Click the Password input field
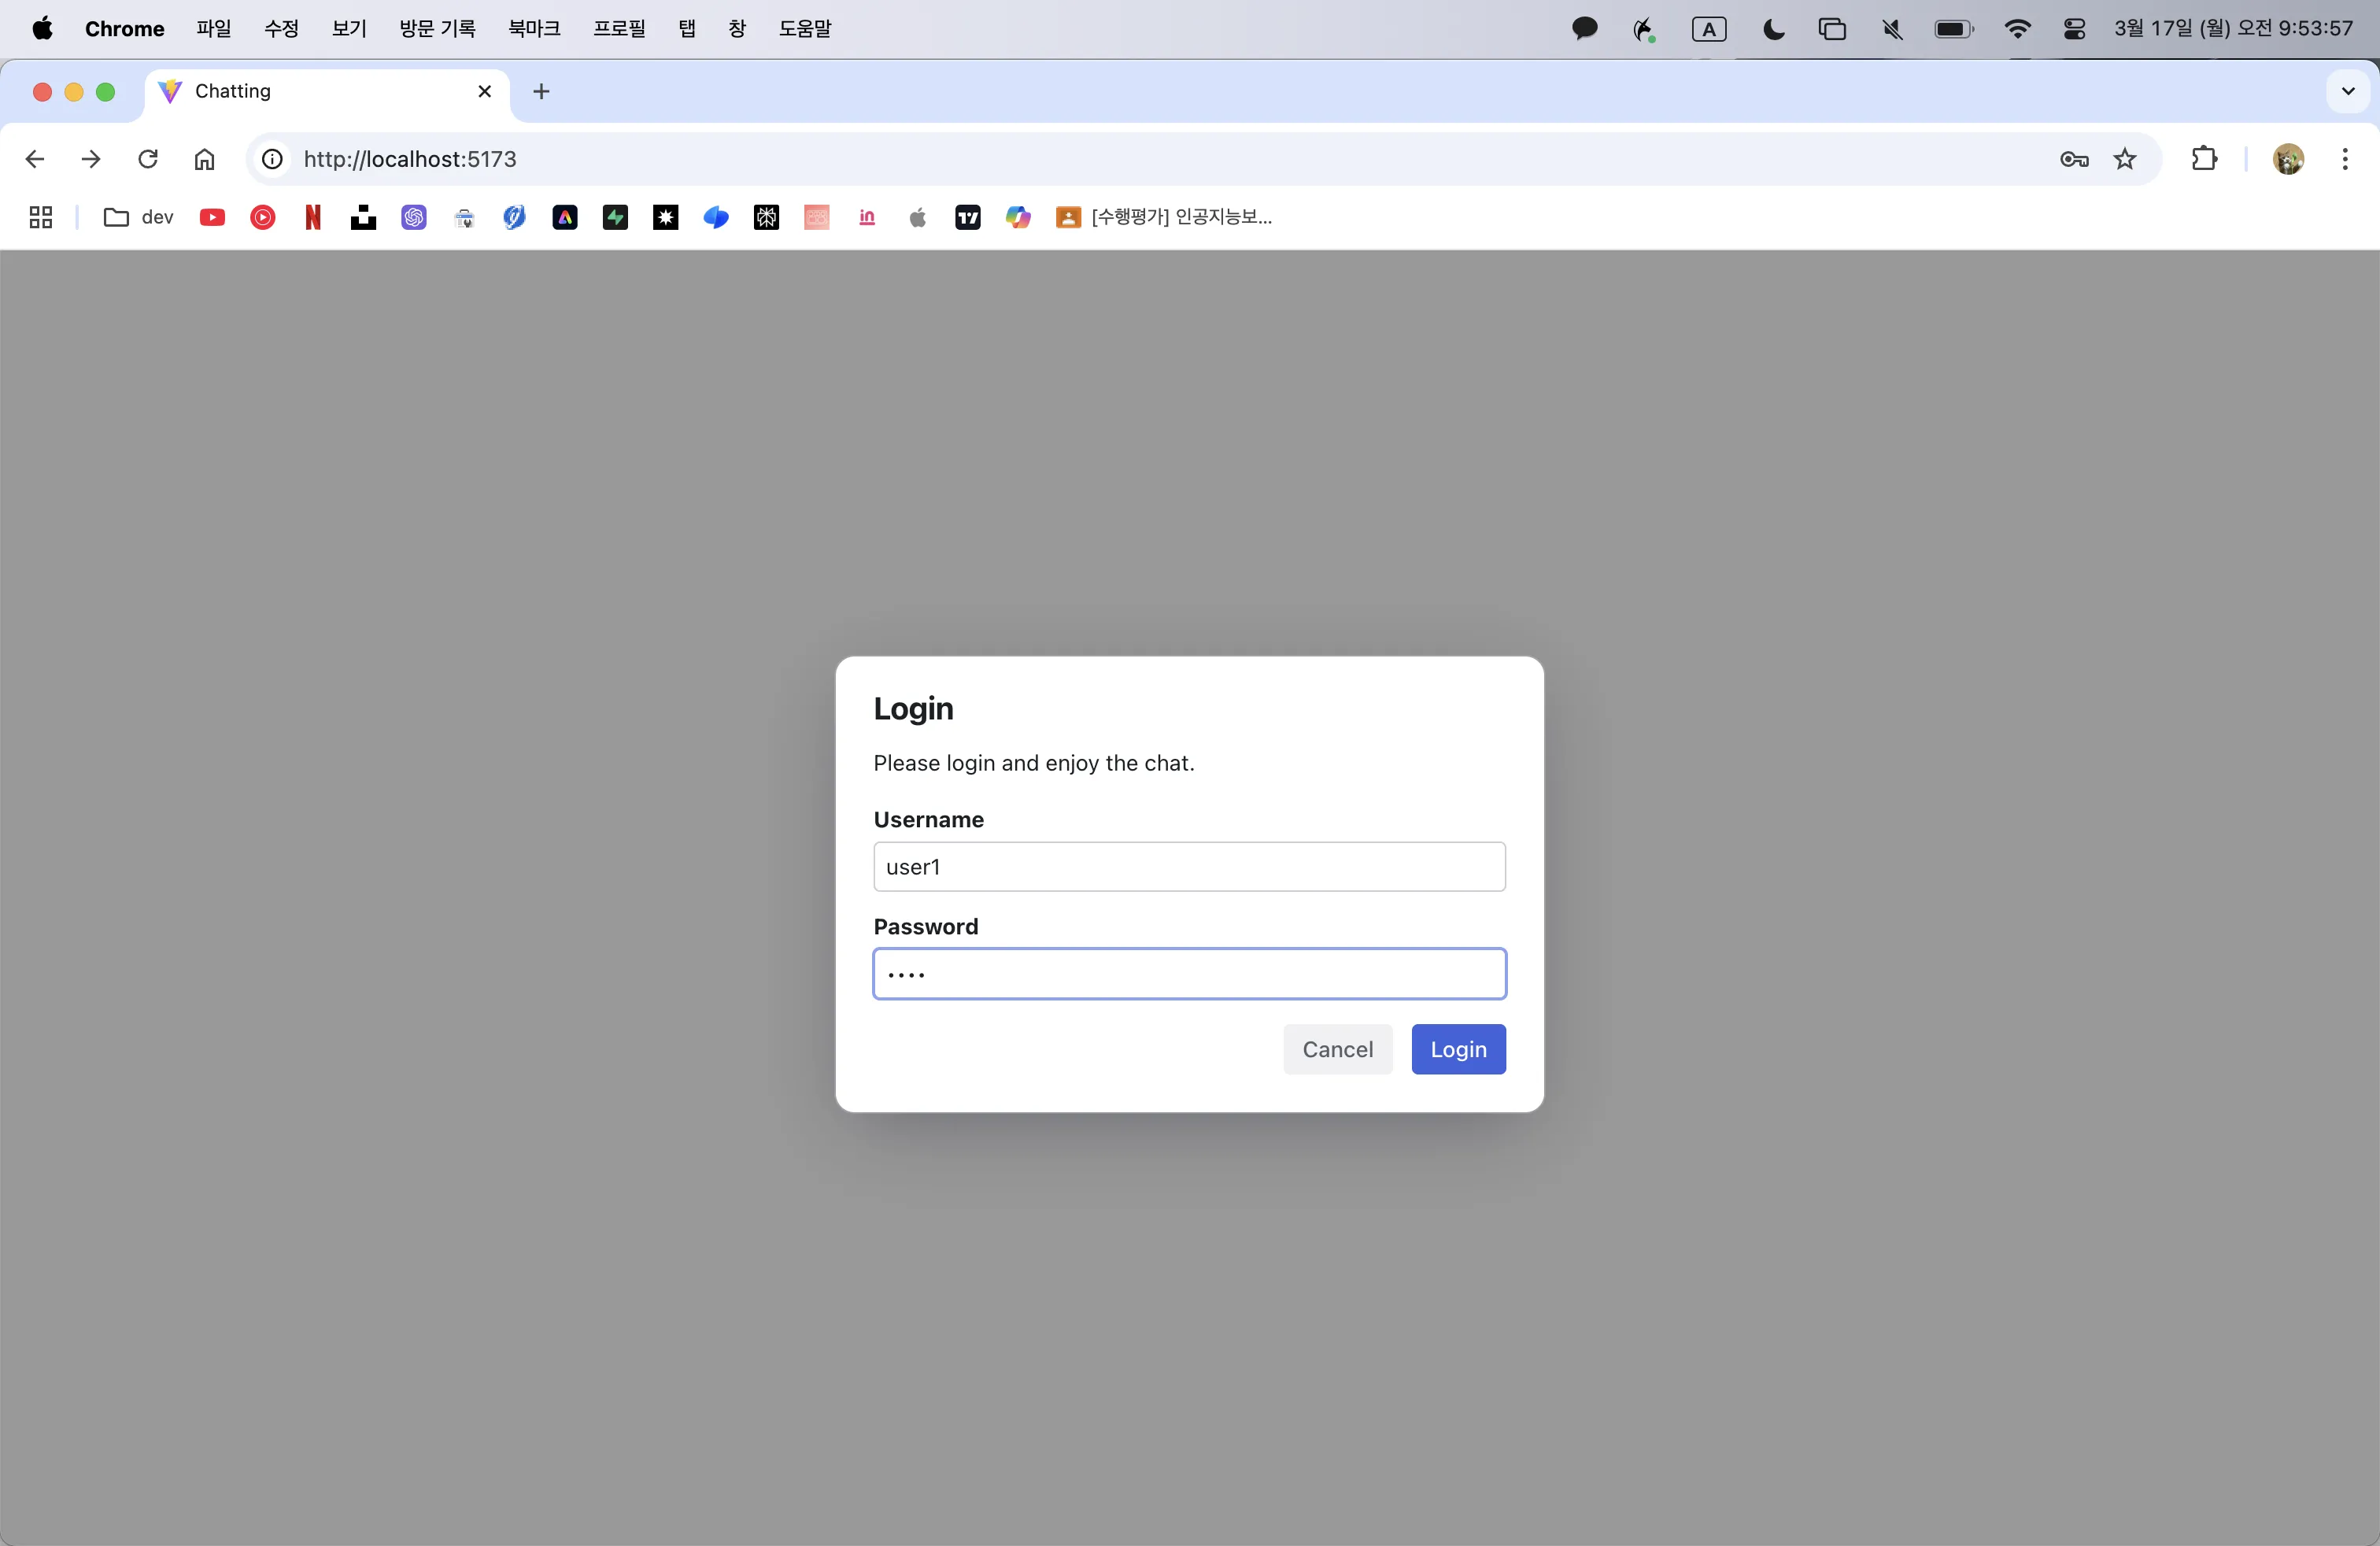 click(1189, 974)
